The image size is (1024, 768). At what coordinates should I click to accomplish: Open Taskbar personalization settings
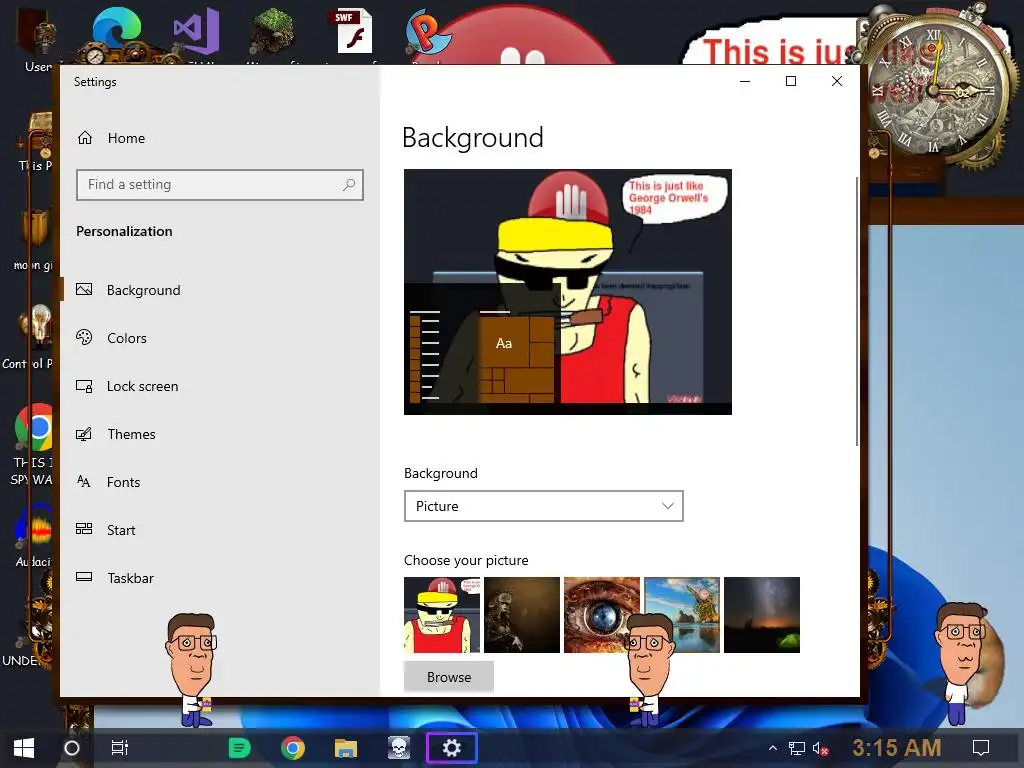[130, 579]
